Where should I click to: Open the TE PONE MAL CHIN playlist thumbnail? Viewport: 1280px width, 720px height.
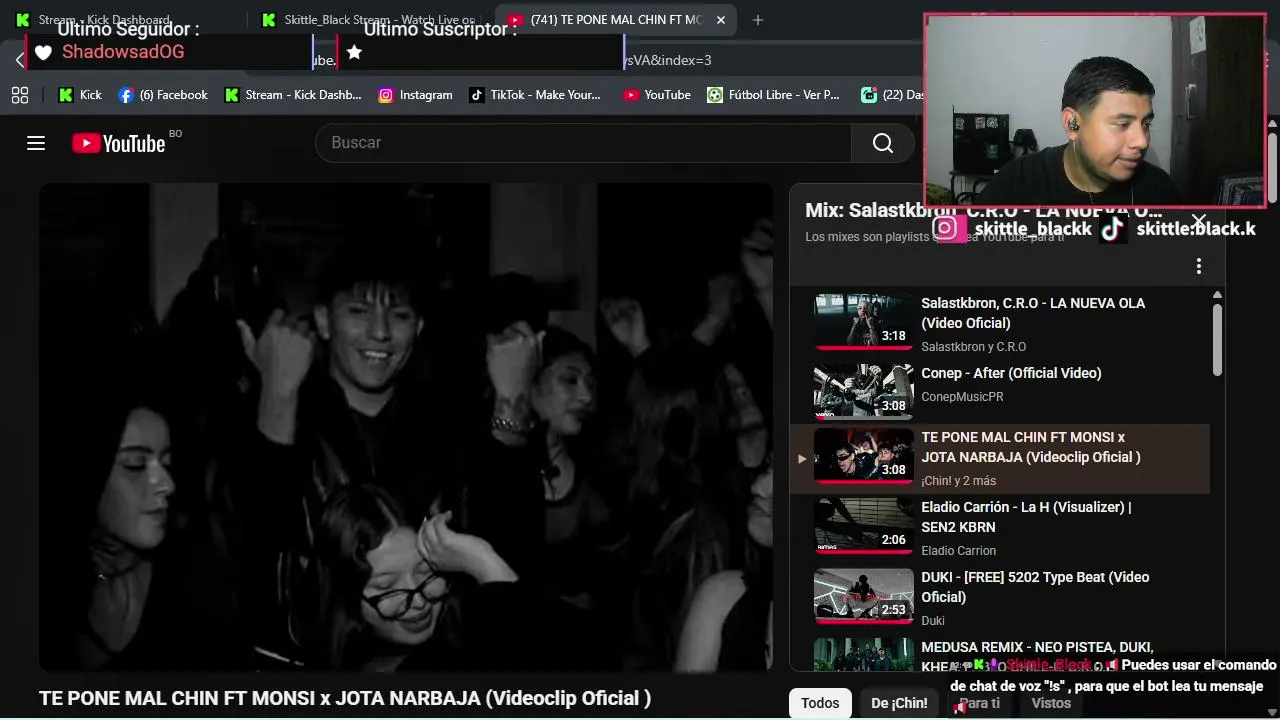click(x=864, y=456)
